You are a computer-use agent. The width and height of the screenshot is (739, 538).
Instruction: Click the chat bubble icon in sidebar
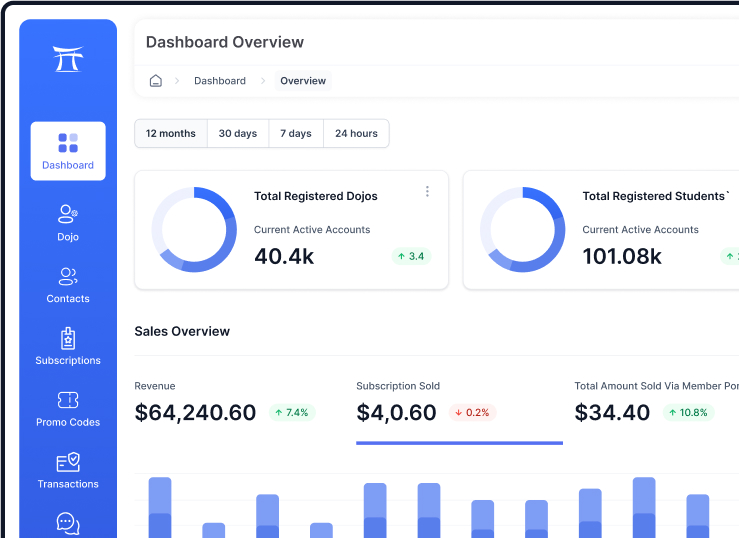click(x=68, y=523)
